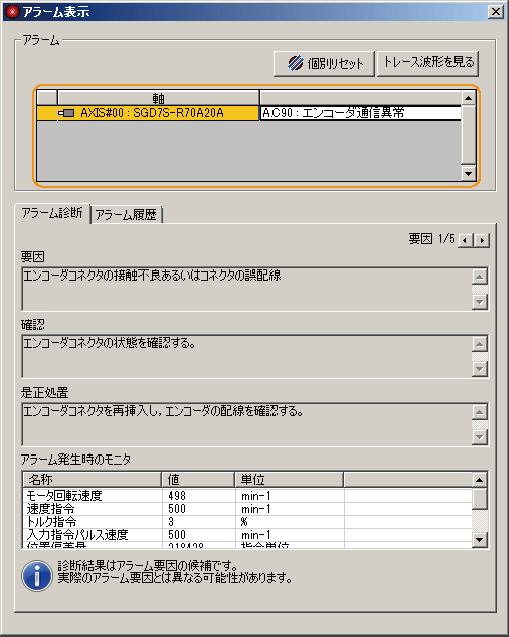Click the up arrow in the 確認 text box

(x=480, y=344)
